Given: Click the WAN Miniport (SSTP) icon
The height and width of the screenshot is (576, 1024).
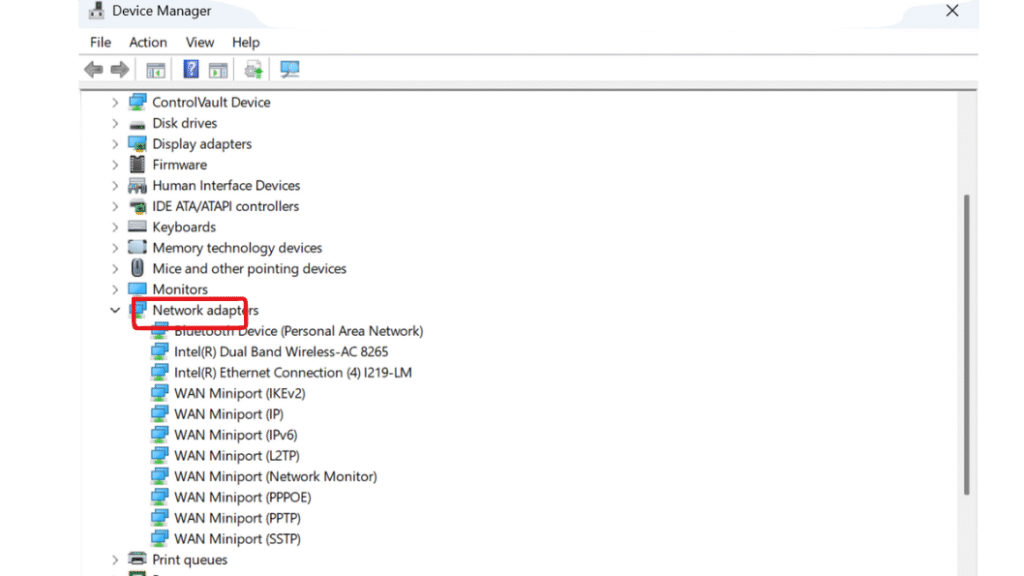Looking at the screenshot, I should pos(159,539).
